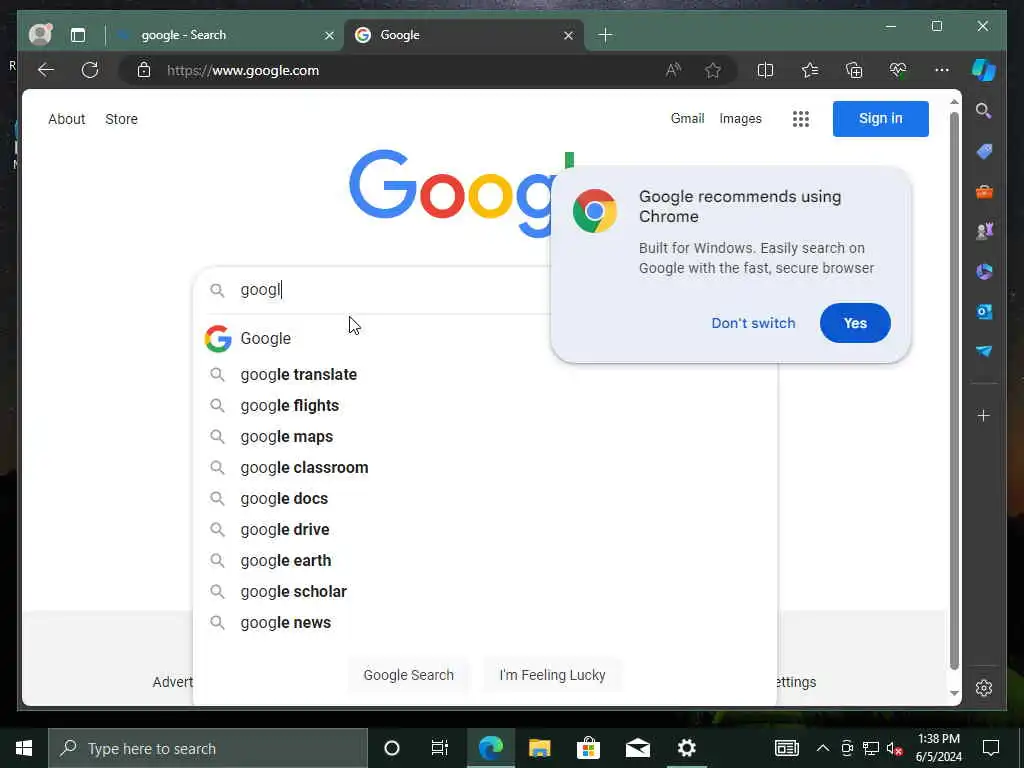Open a new tab with the plus button
Screen dimensions: 1024x768
(x=605, y=35)
